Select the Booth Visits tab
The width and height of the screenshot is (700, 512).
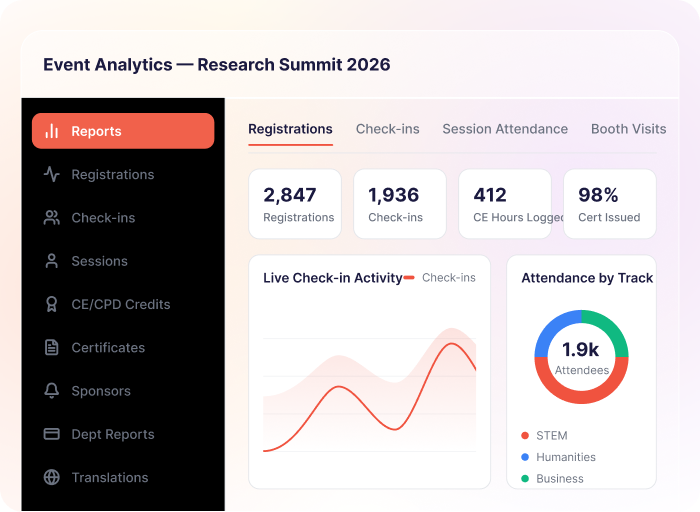[629, 129]
